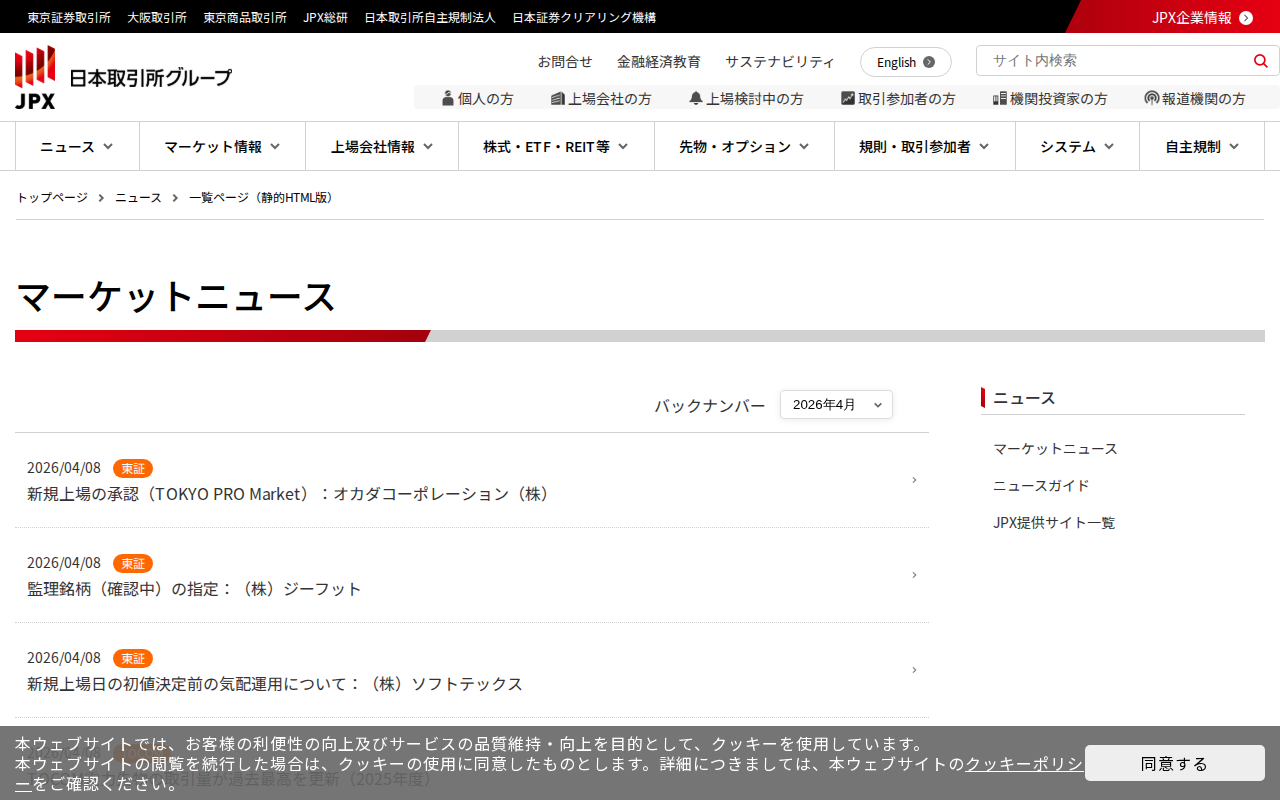Expand the 自主規制 main menu
The height and width of the screenshot is (800, 1280).
click(x=1202, y=146)
